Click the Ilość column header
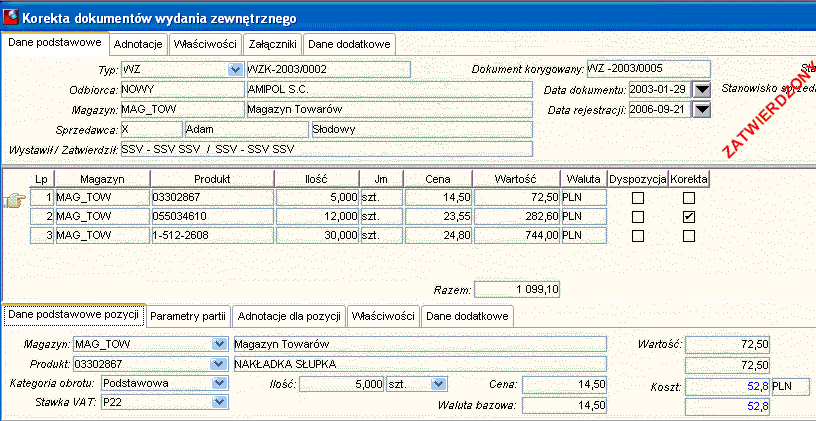816x421 pixels. pyautogui.click(x=317, y=179)
